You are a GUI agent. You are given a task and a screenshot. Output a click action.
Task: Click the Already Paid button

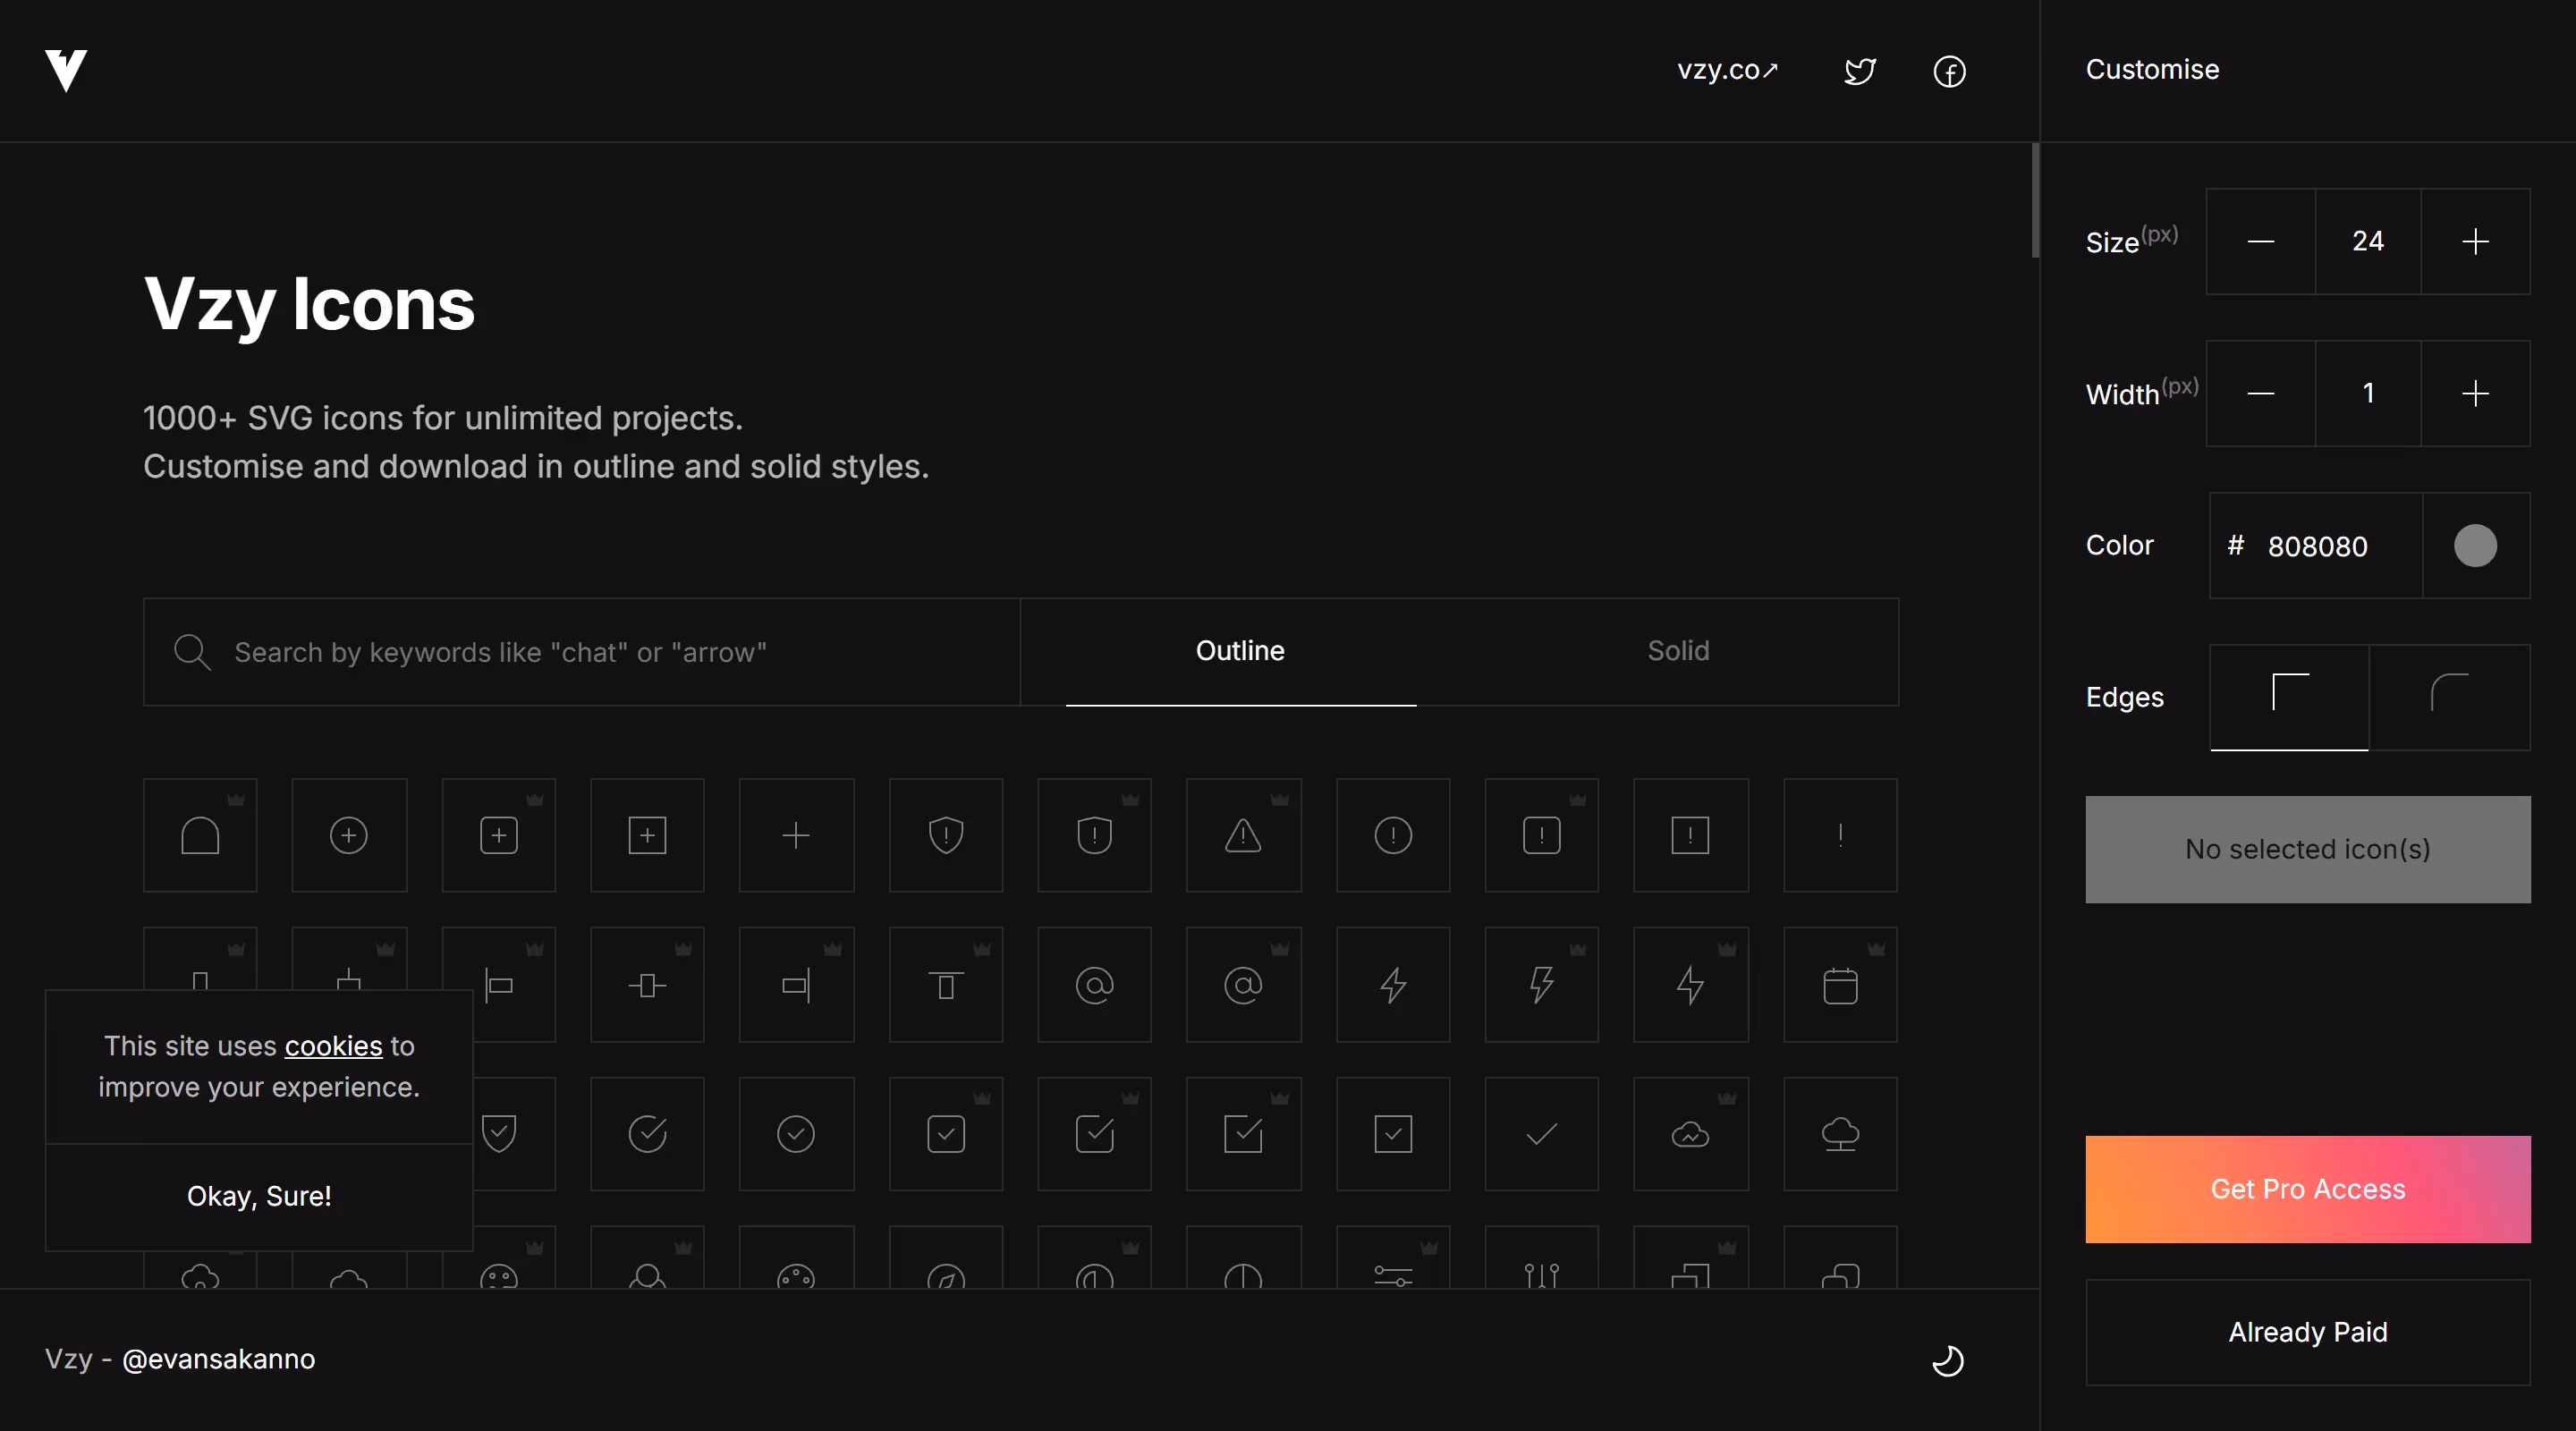pos(2307,1332)
